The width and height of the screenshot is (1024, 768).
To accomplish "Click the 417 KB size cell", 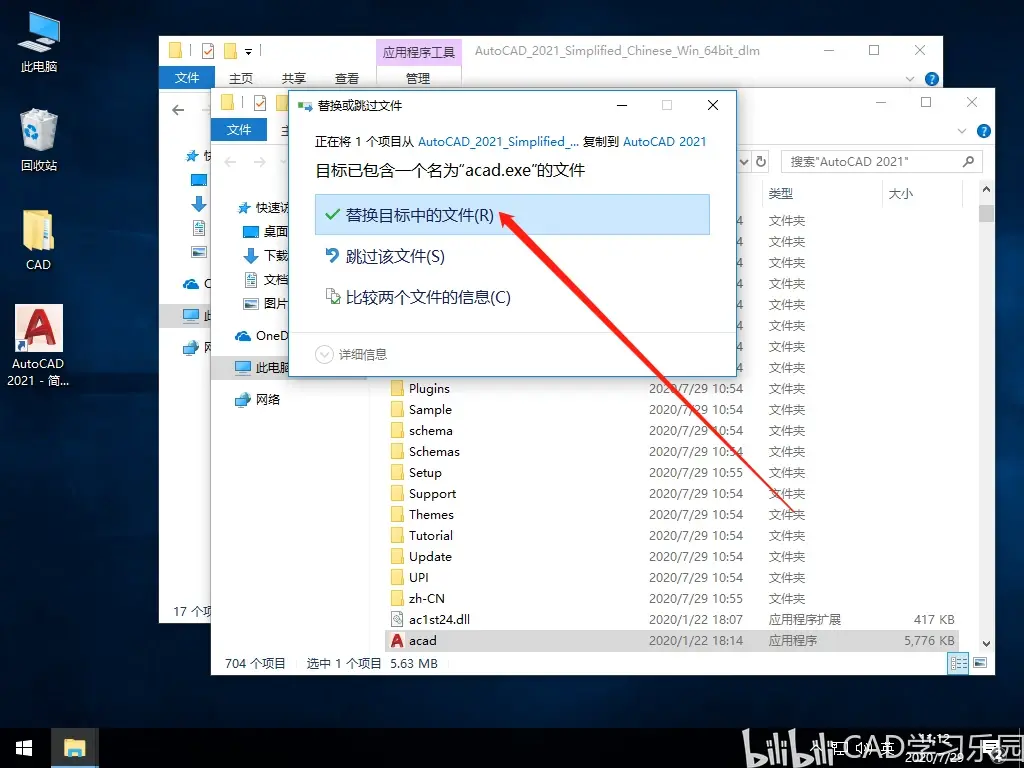I will (934, 619).
